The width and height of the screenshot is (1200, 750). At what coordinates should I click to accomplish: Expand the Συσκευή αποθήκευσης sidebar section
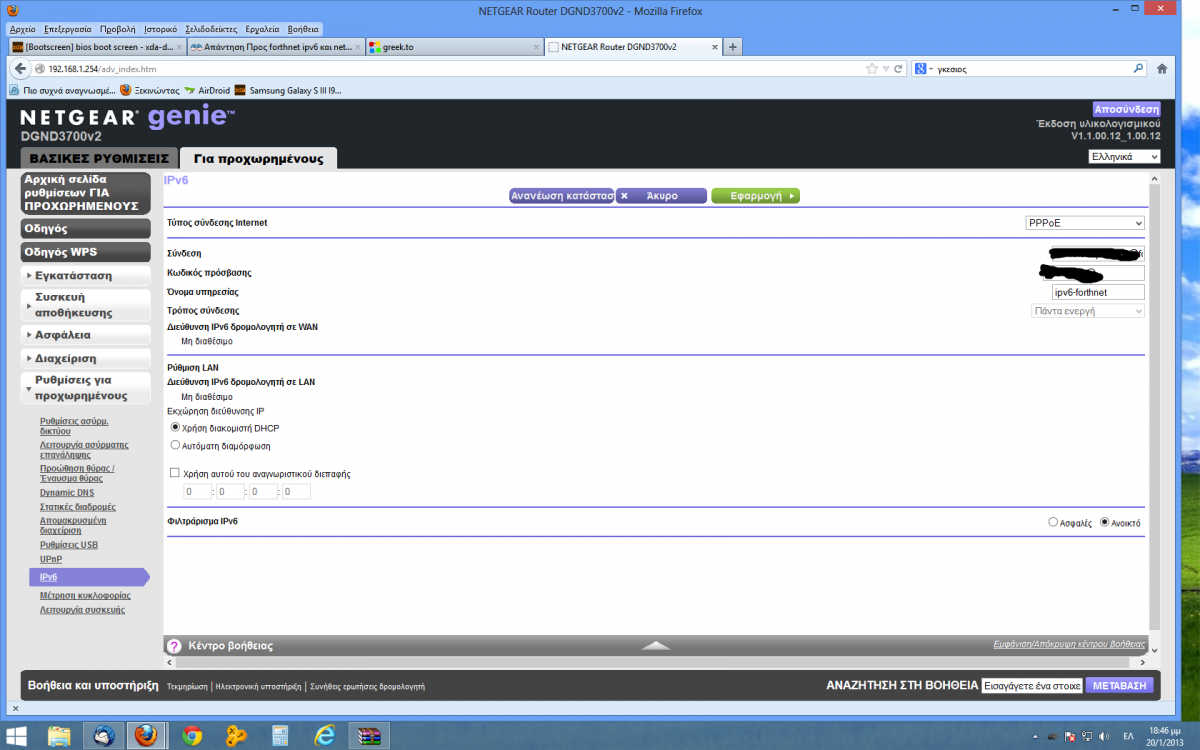pos(85,305)
